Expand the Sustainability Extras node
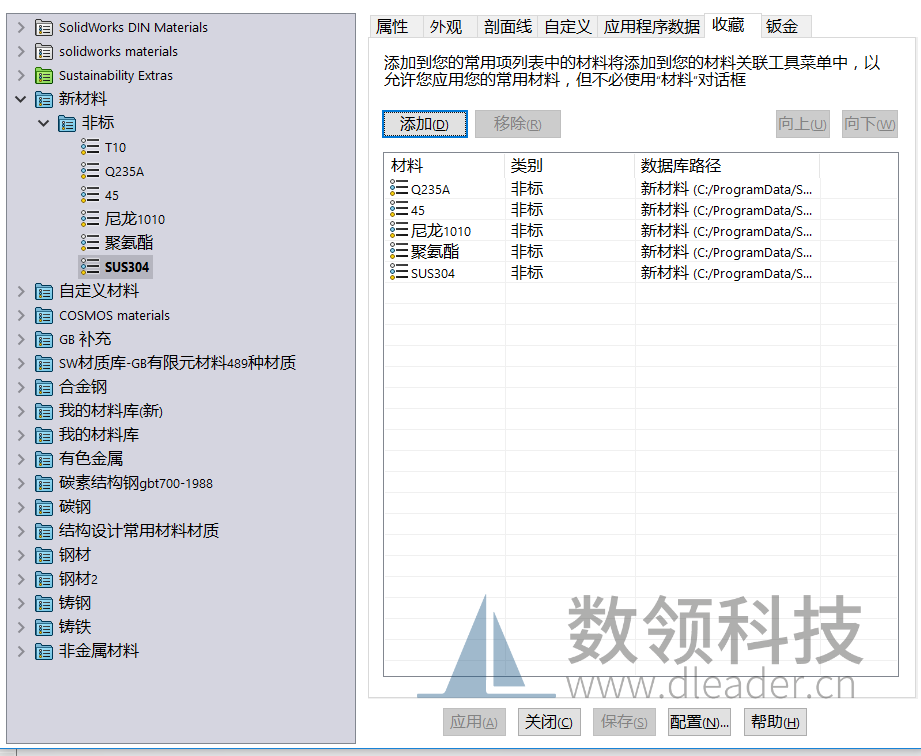 click(21, 75)
